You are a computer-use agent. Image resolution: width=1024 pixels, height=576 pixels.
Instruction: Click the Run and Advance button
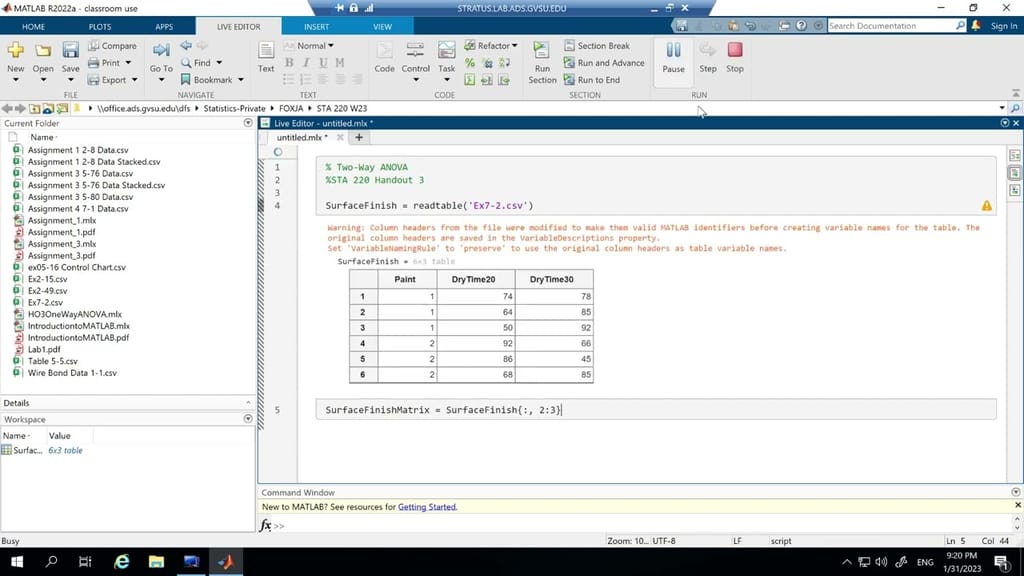603,63
